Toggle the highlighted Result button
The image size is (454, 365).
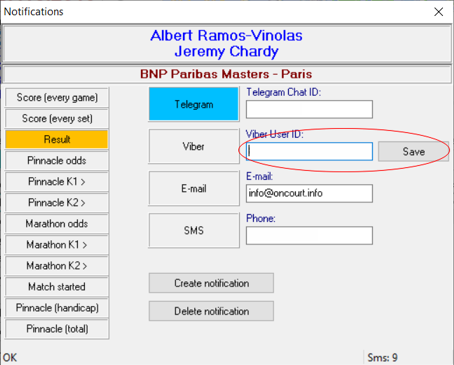coord(57,139)
